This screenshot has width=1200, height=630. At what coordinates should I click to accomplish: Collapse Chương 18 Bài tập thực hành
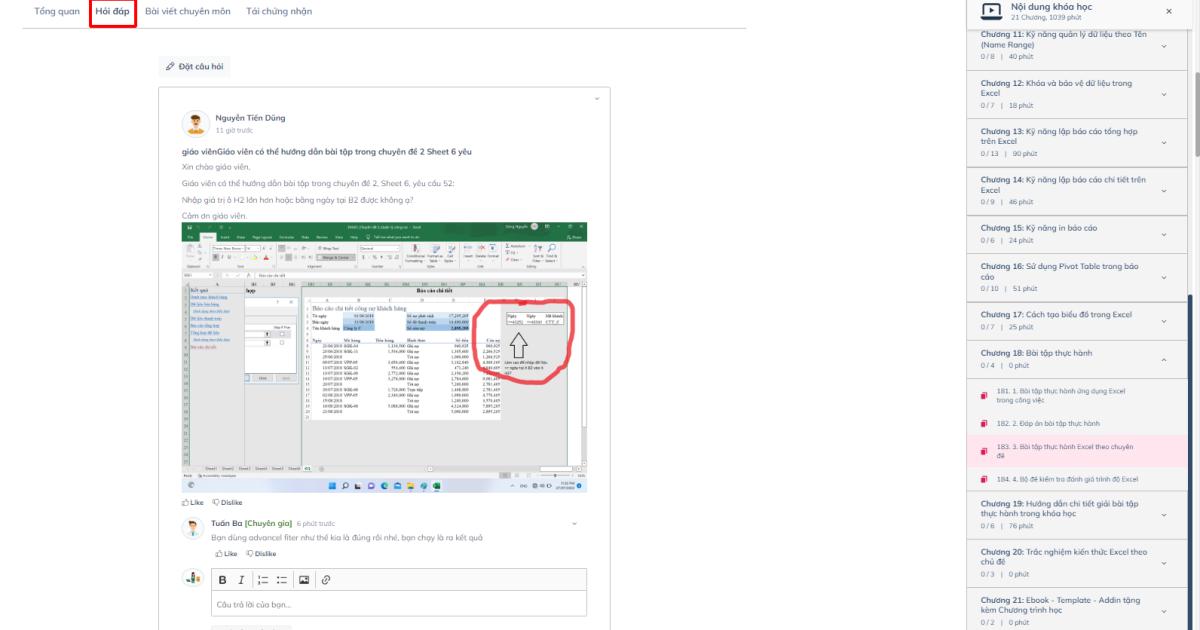[1164, 359]
